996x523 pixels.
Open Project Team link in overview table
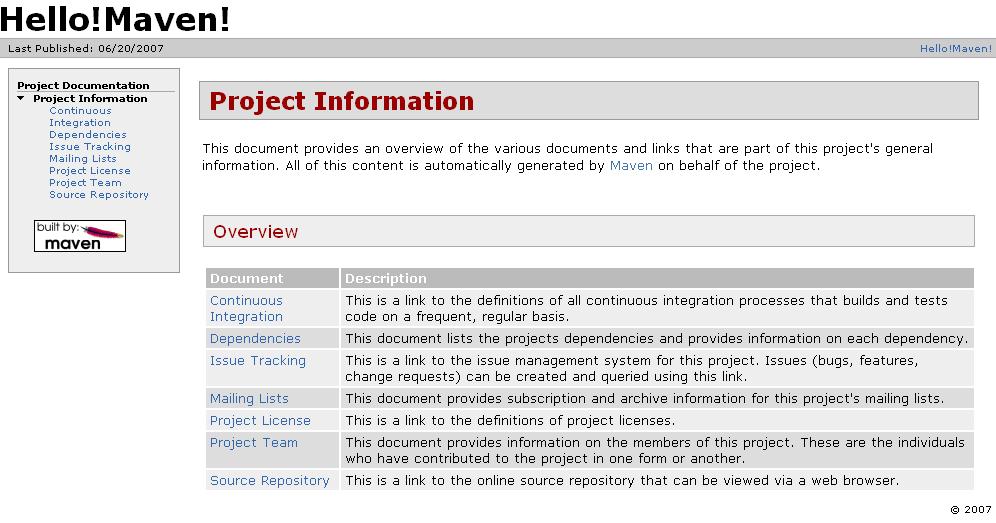[253, 443]
